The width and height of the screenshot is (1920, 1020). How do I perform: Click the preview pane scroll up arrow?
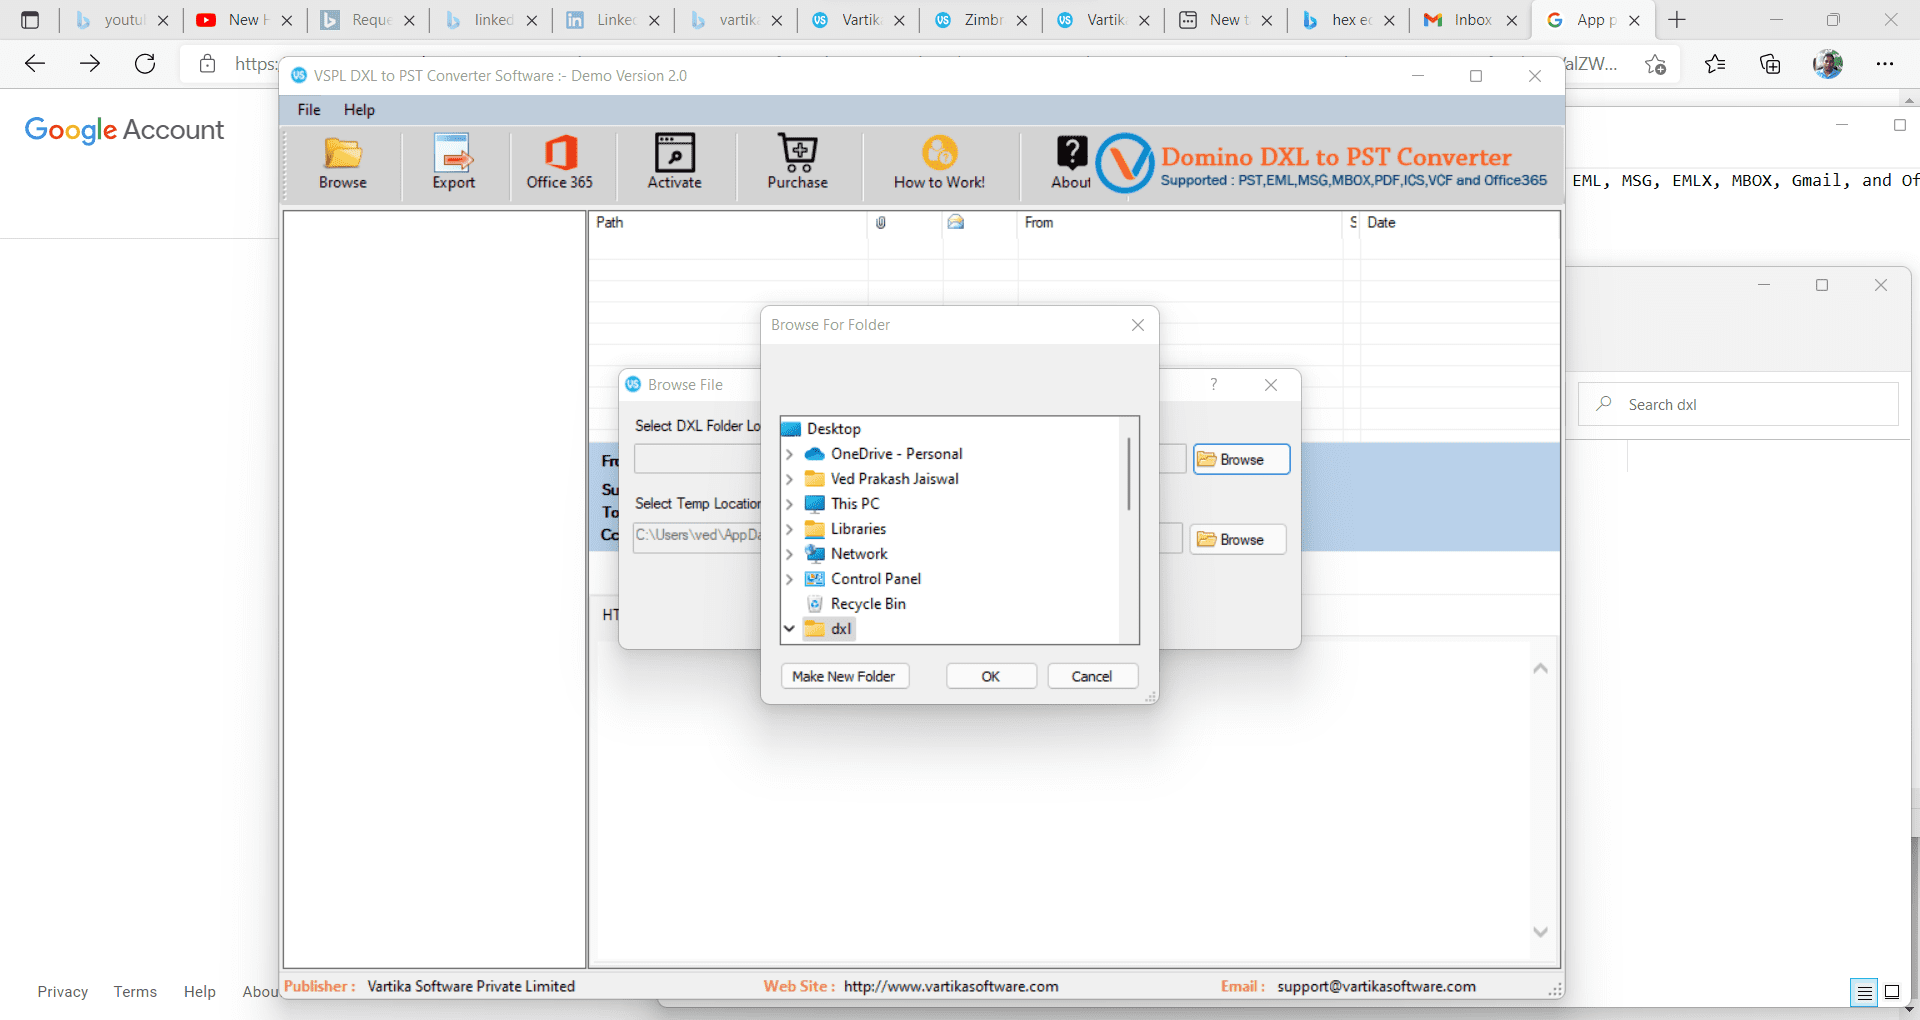tap(1541, 668)
